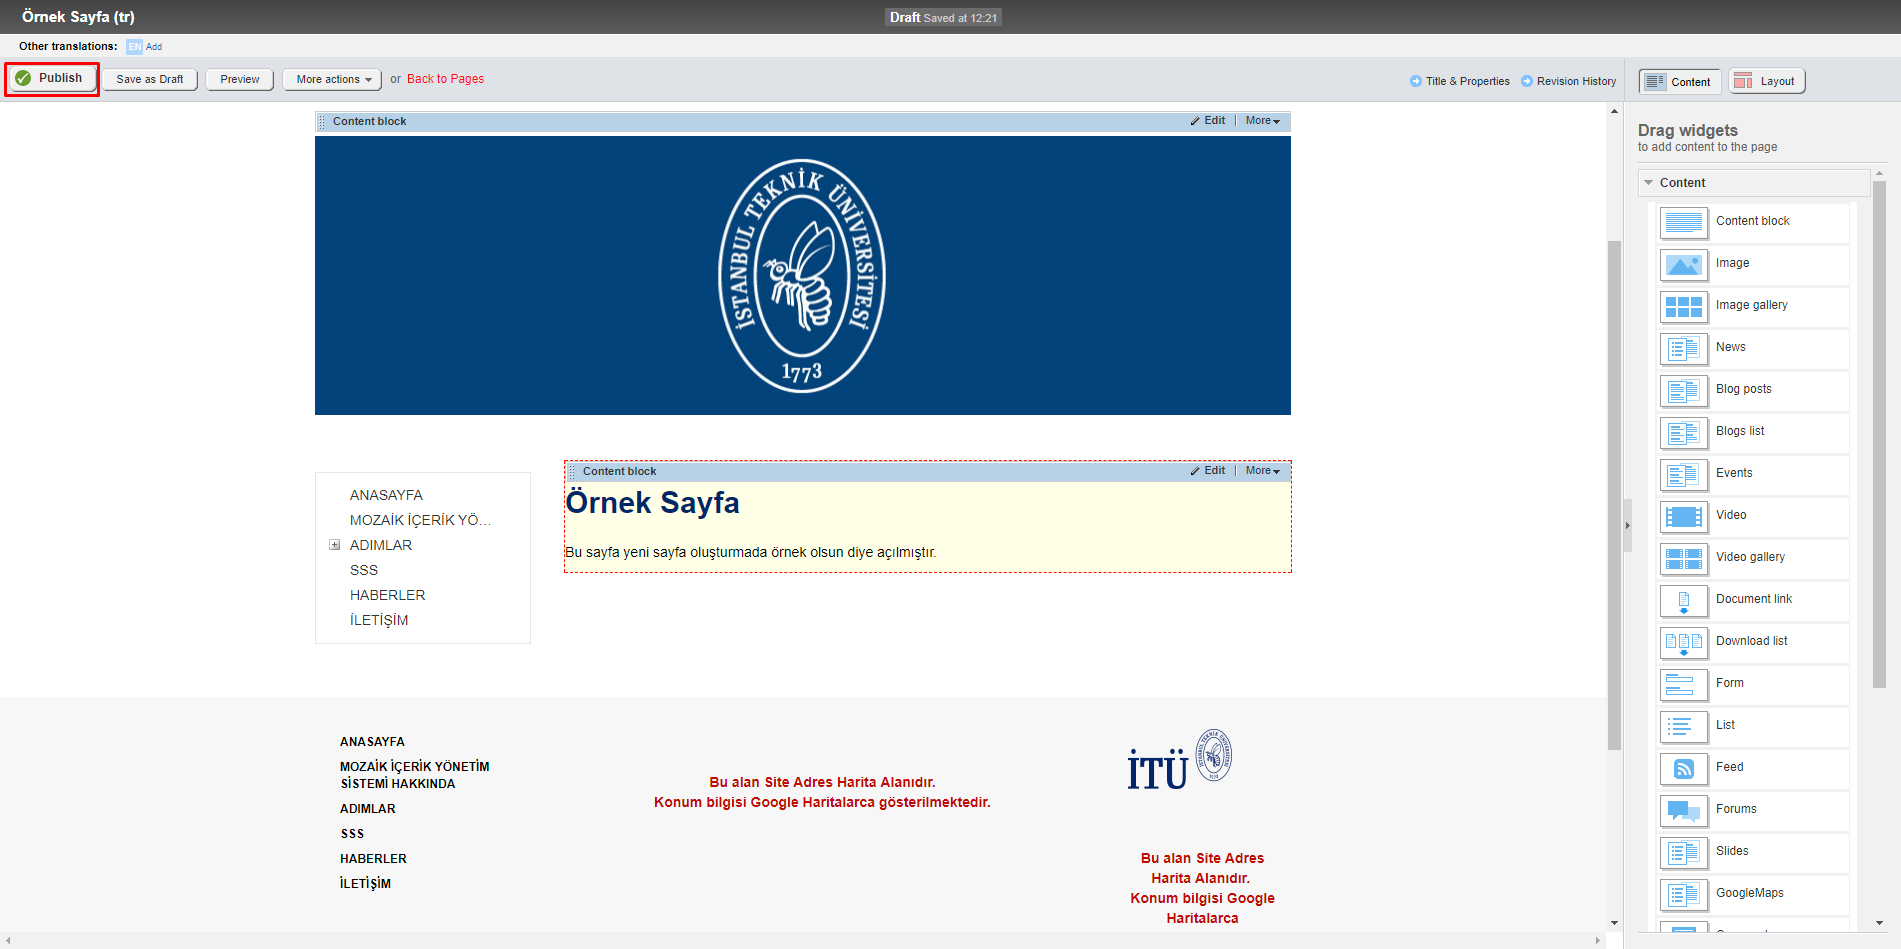Click the page vertical scrollbar thumb
The height and width of the screenshot is (949, 1901).
(1614, 495)
